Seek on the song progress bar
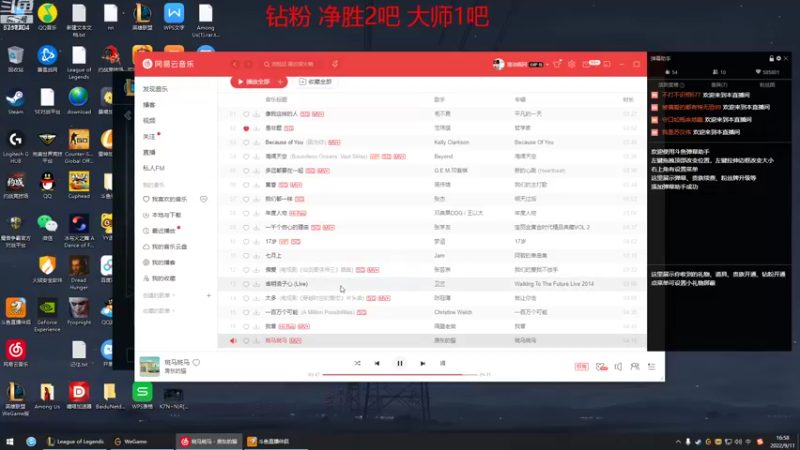Viewport: 800px width, 450px height. point(402,374)
